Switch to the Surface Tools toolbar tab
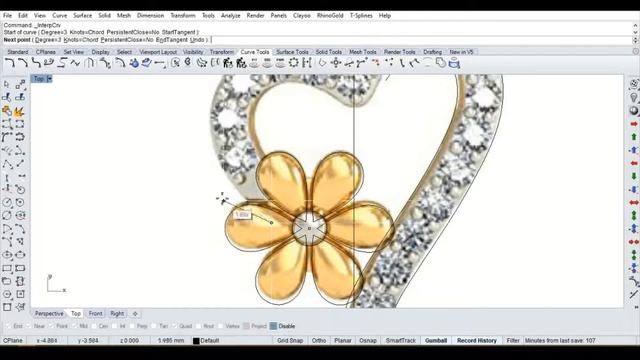Screen dimensions: 640x360 [x=292, y=52]
